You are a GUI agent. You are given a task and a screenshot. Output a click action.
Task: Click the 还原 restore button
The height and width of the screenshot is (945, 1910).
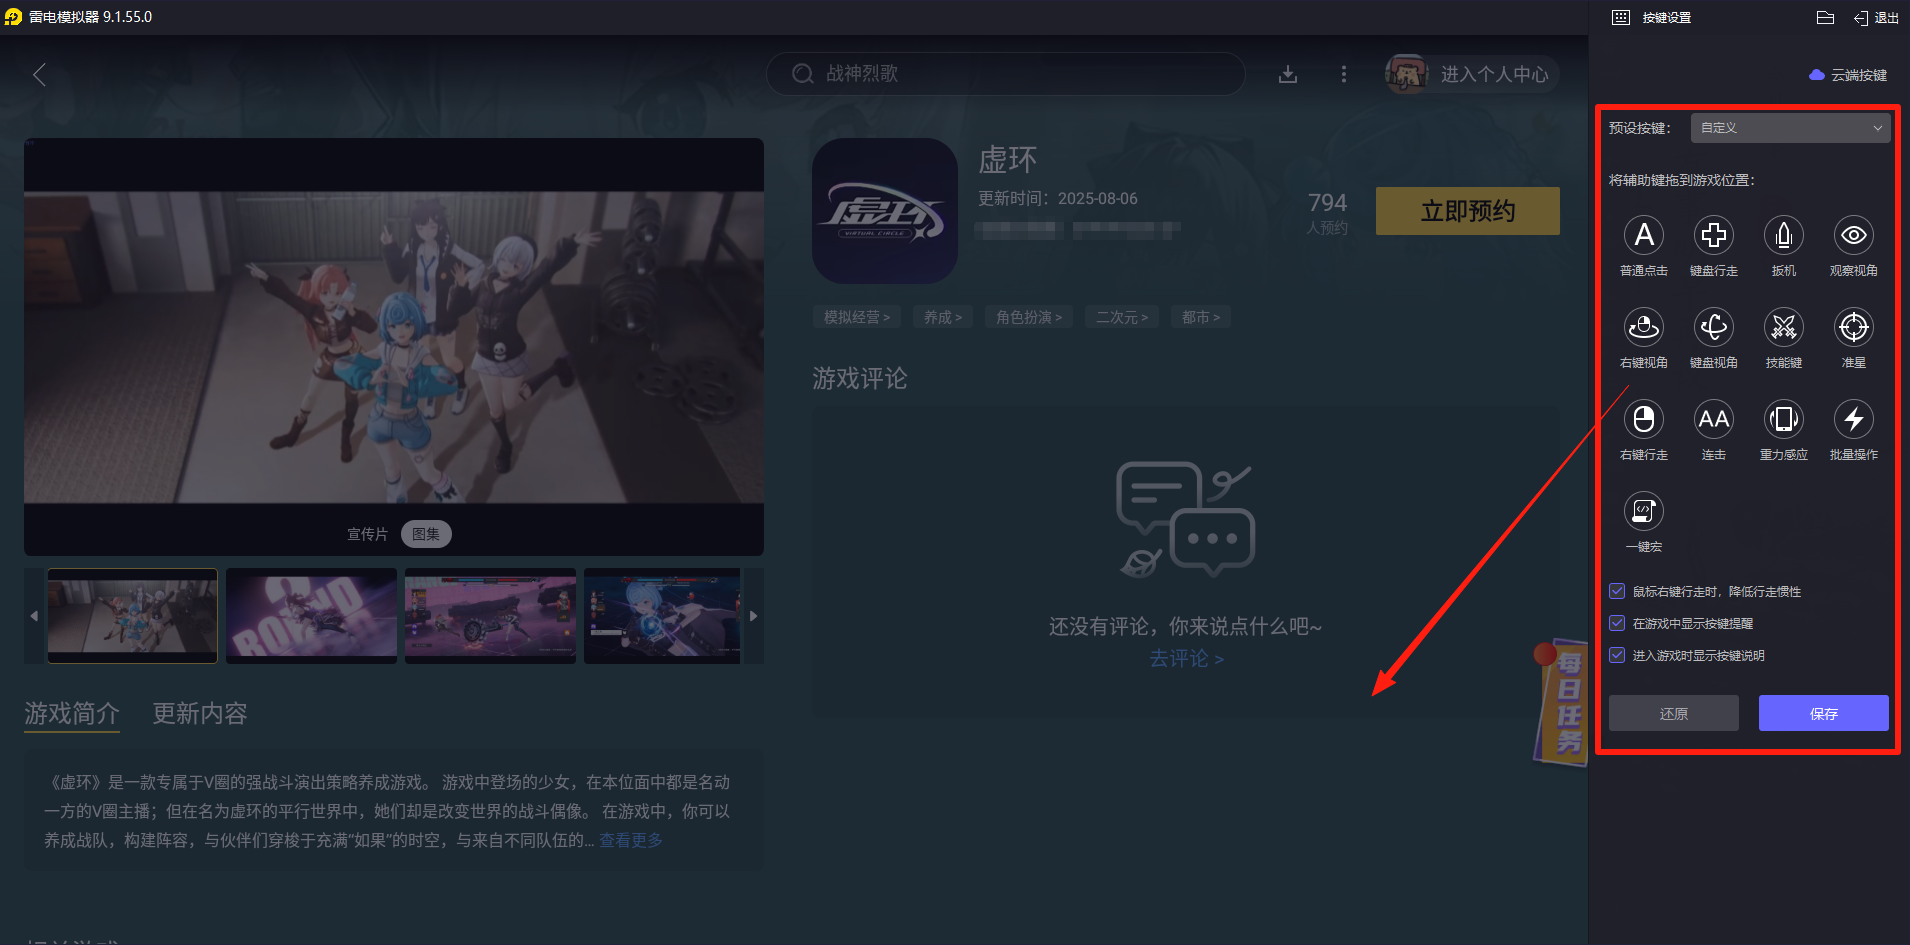(1673, 713)
